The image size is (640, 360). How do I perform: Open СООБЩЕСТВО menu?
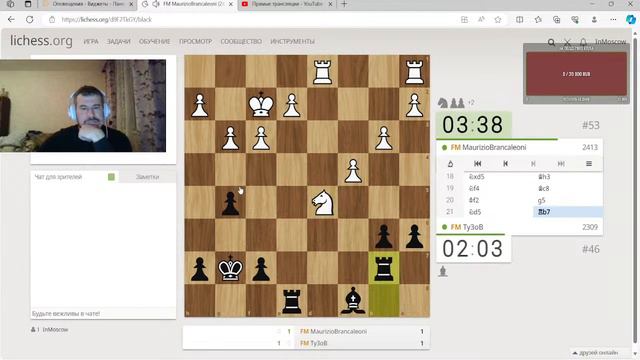pos(241,42)
